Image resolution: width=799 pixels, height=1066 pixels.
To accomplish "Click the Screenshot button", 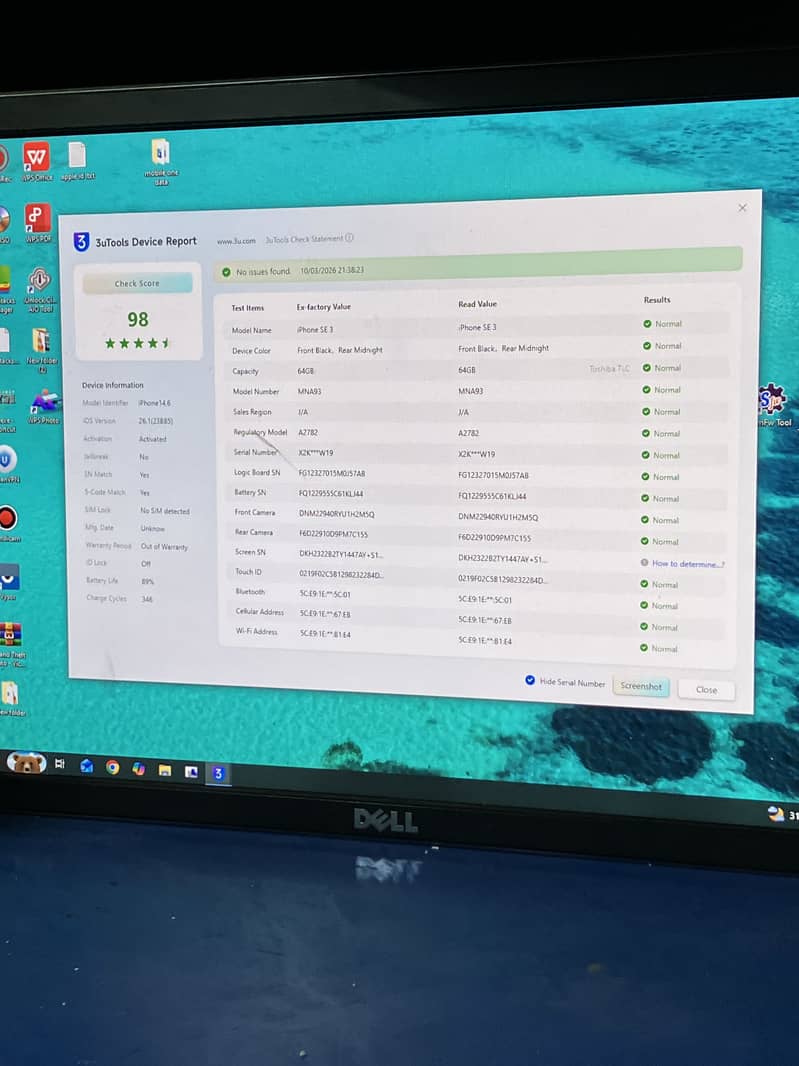I will click(x=641, y=687).
